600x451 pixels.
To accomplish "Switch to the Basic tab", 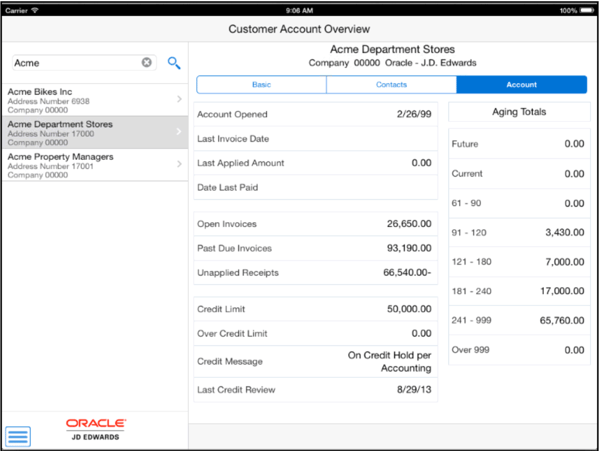I will tap(261, 85).
